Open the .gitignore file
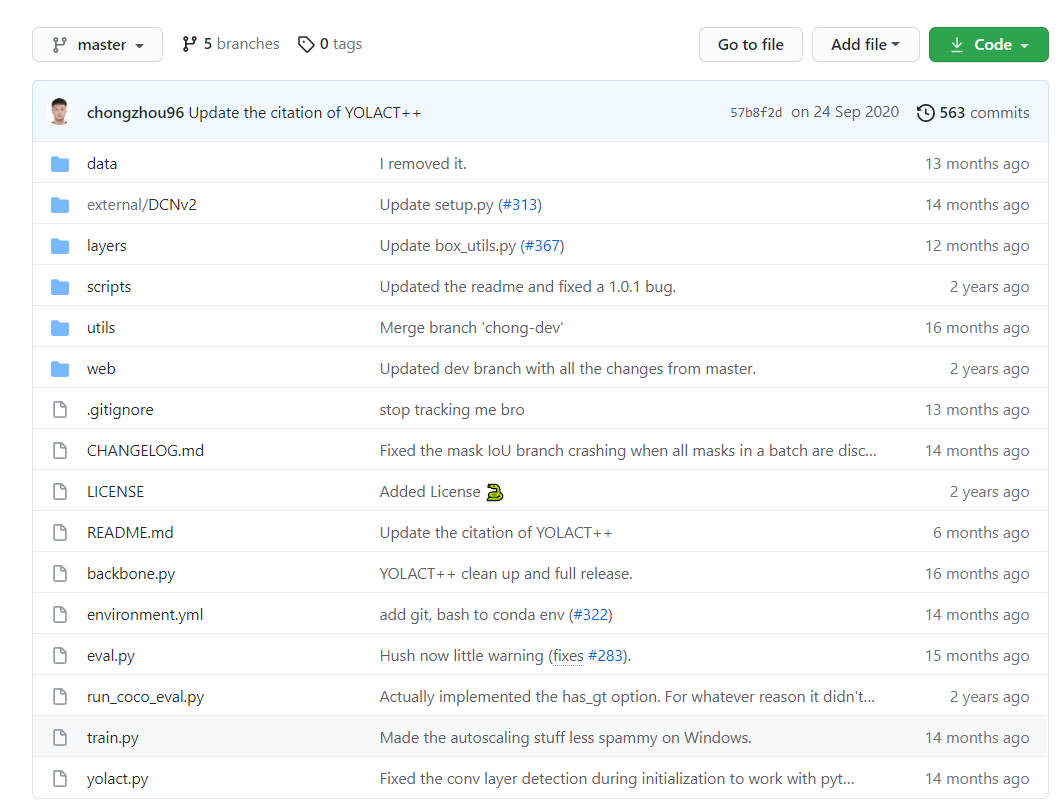The width and height of the screenshot is (1062, 812). tap(120, 410)
